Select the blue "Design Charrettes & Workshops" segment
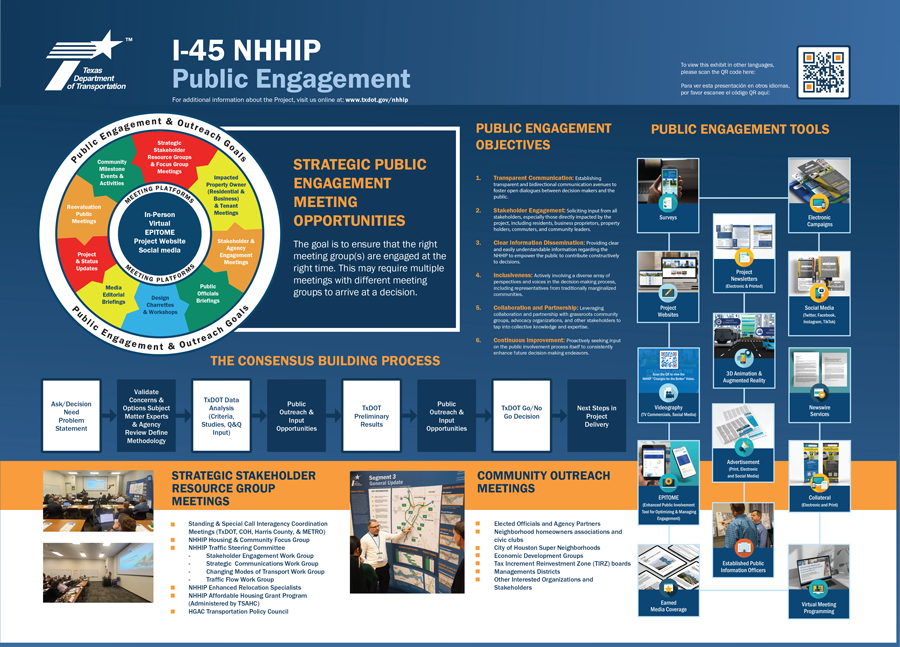 tap(160, 305)
